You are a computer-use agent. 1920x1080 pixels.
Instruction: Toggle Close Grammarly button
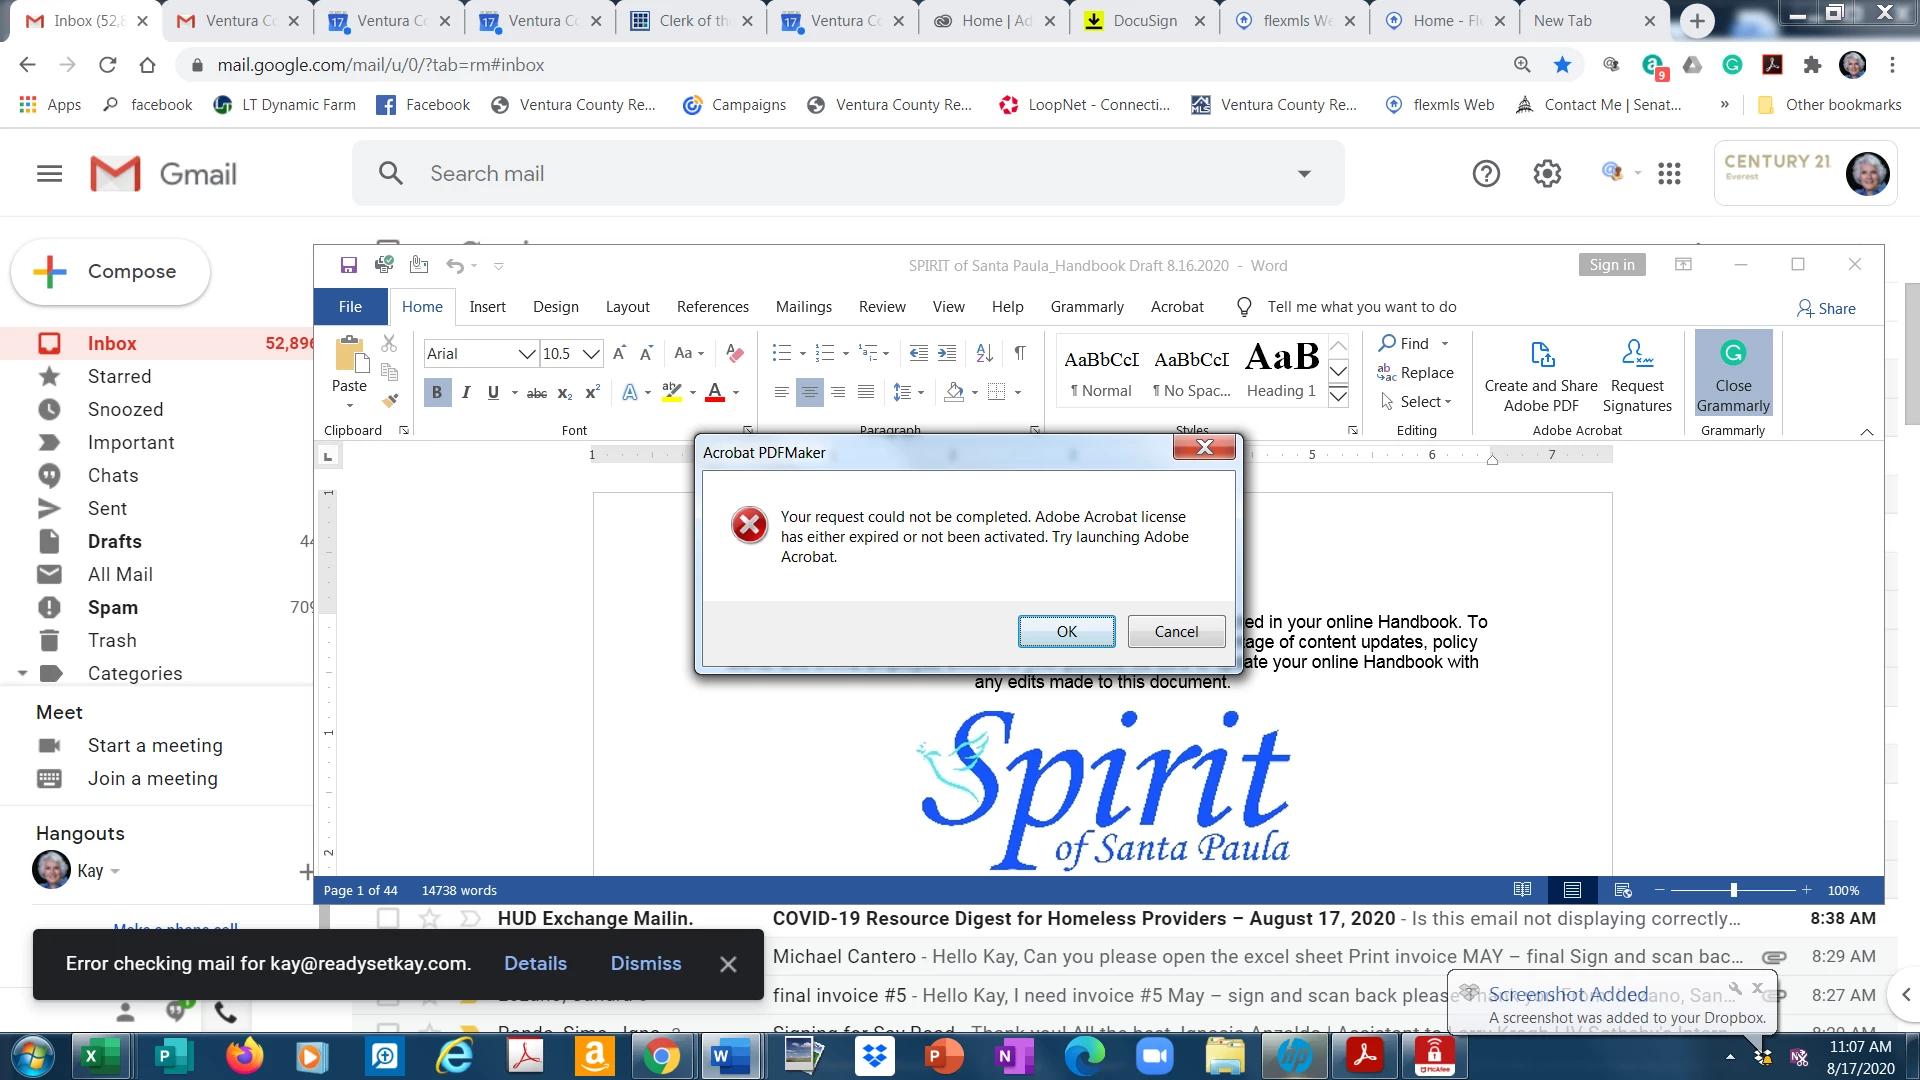point(1733,373)
